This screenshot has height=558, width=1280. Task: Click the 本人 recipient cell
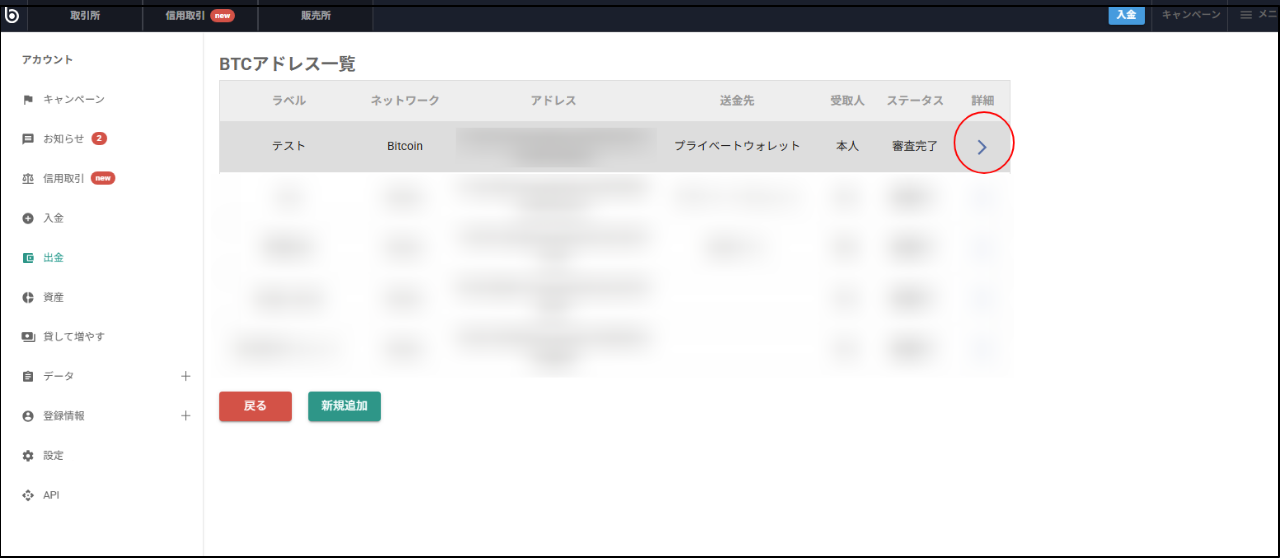[847, 146]
